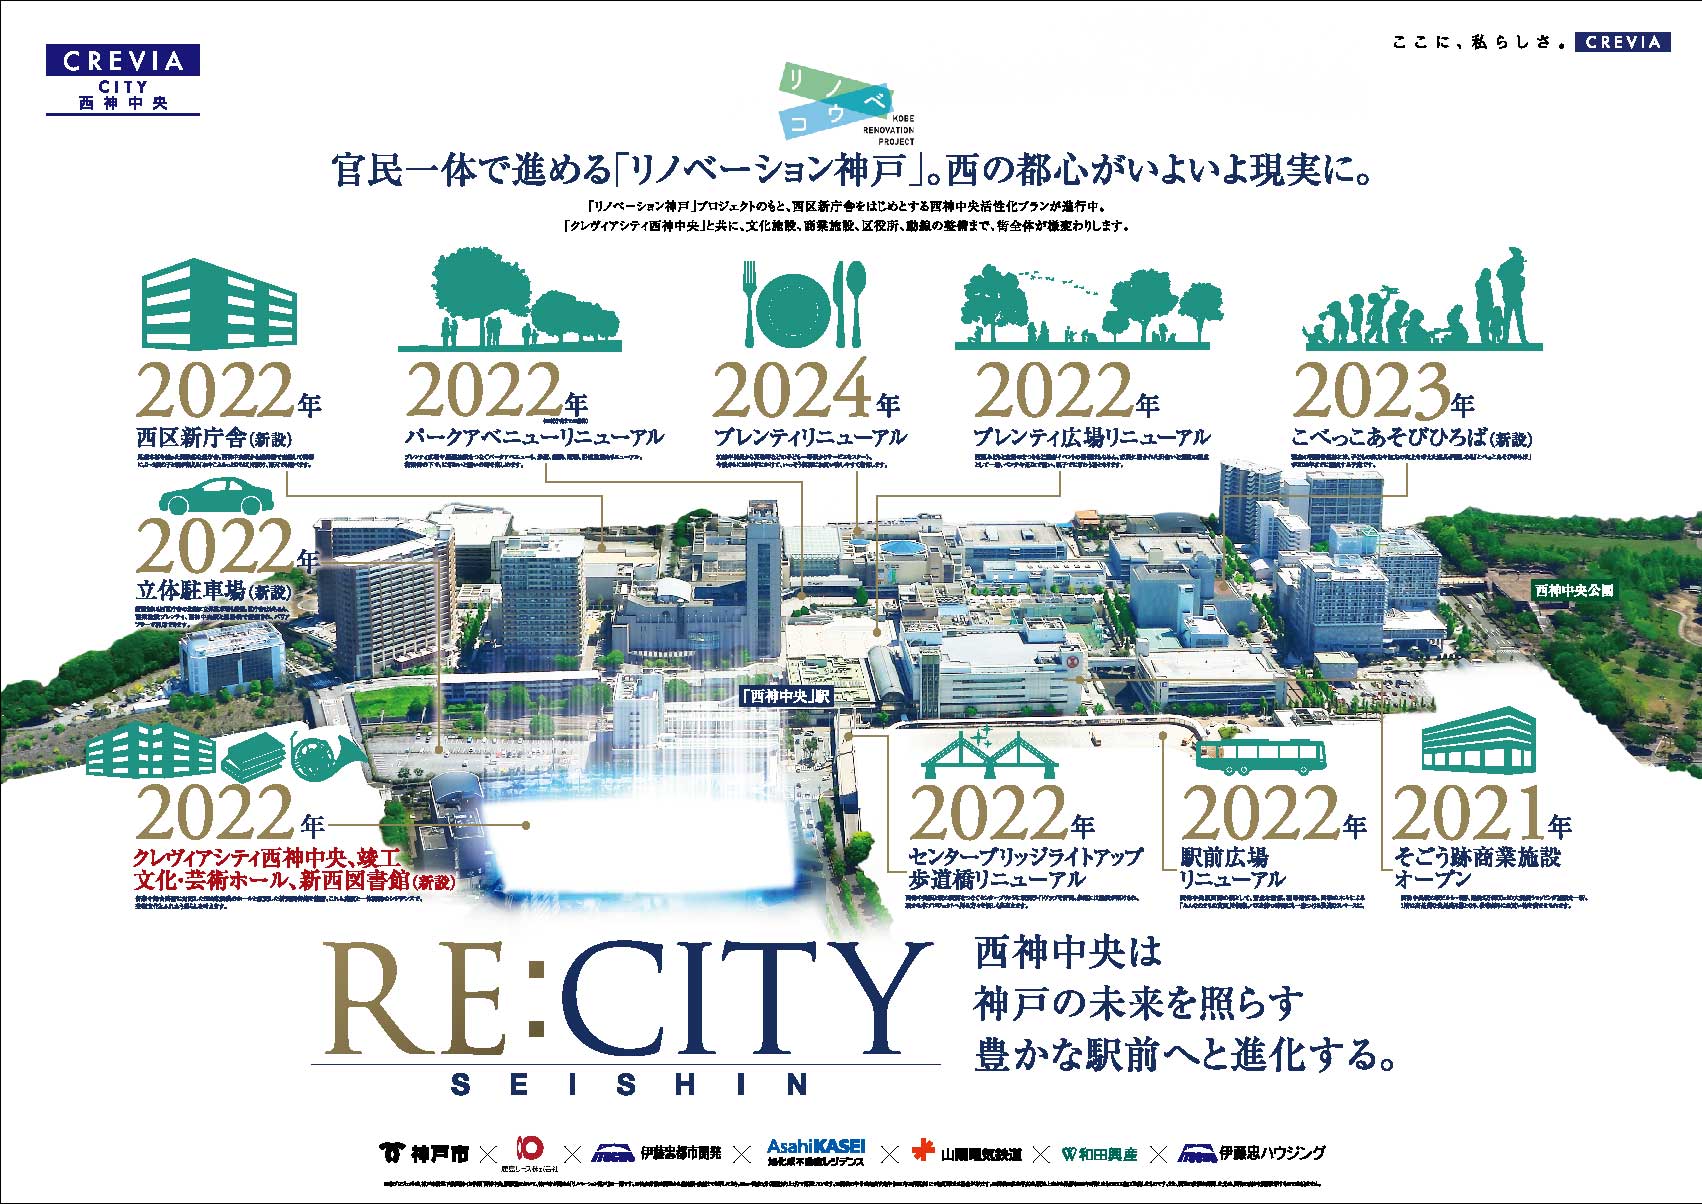Click the ここに、私らしさ。 tagline
This screenshot has width=1702, height=1204.
[x=1478, y=42]
